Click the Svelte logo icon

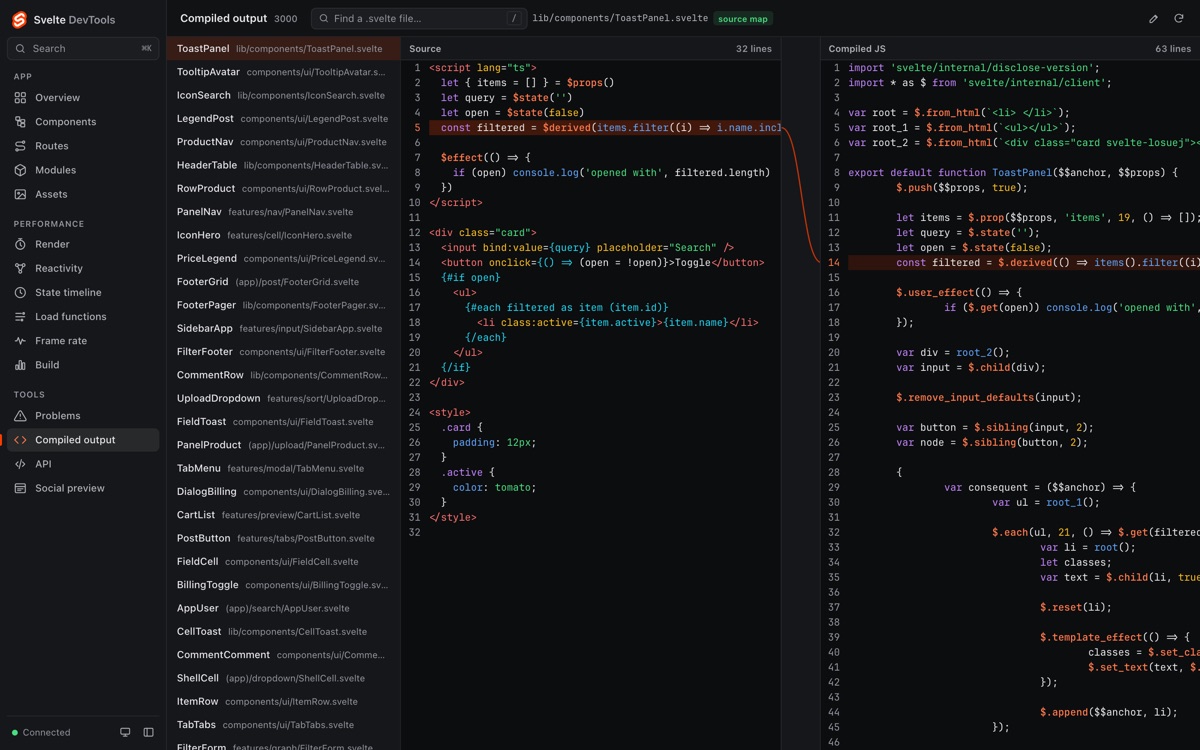click(19, 20)
